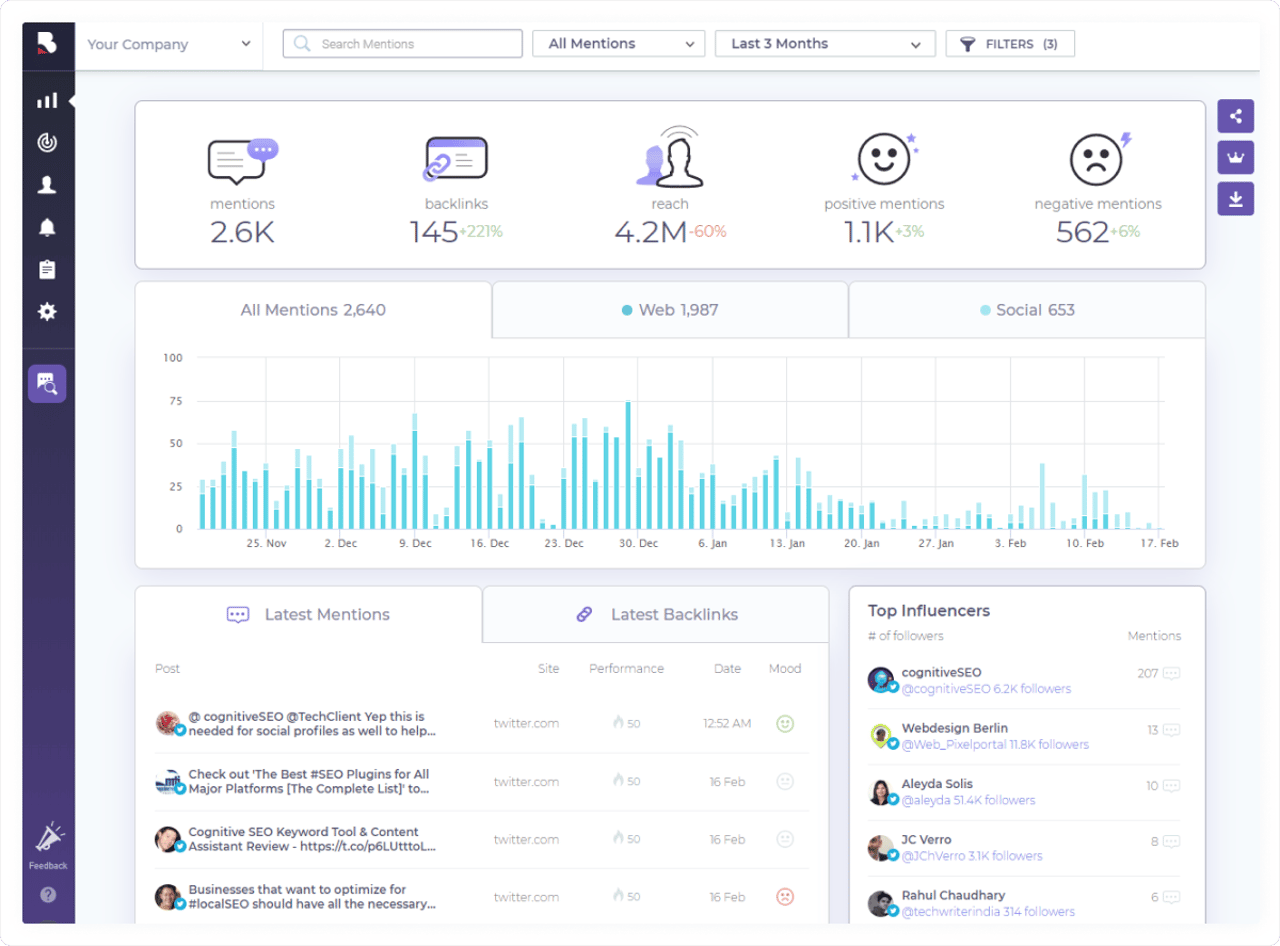The height and width of the screenshot is (946, 1280).
Task: Click chat icon beside Aleyda Solis's 10 mentions
Action: point(1172,786)
